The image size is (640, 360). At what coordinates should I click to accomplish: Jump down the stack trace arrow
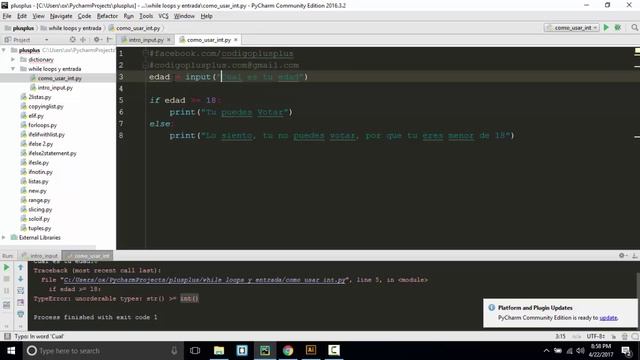20,279
